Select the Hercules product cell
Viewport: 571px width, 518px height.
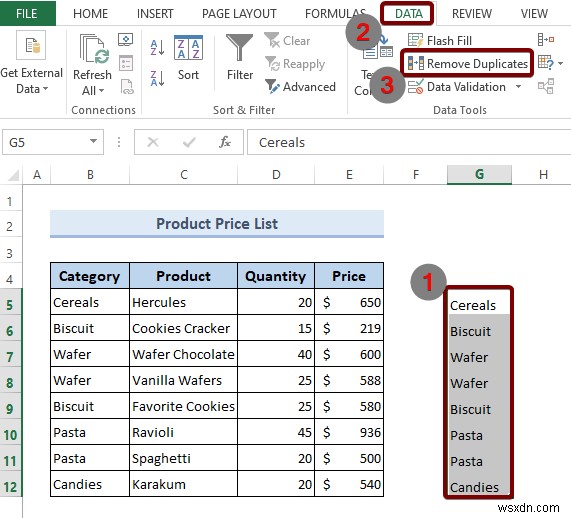(x=183, y=302)
